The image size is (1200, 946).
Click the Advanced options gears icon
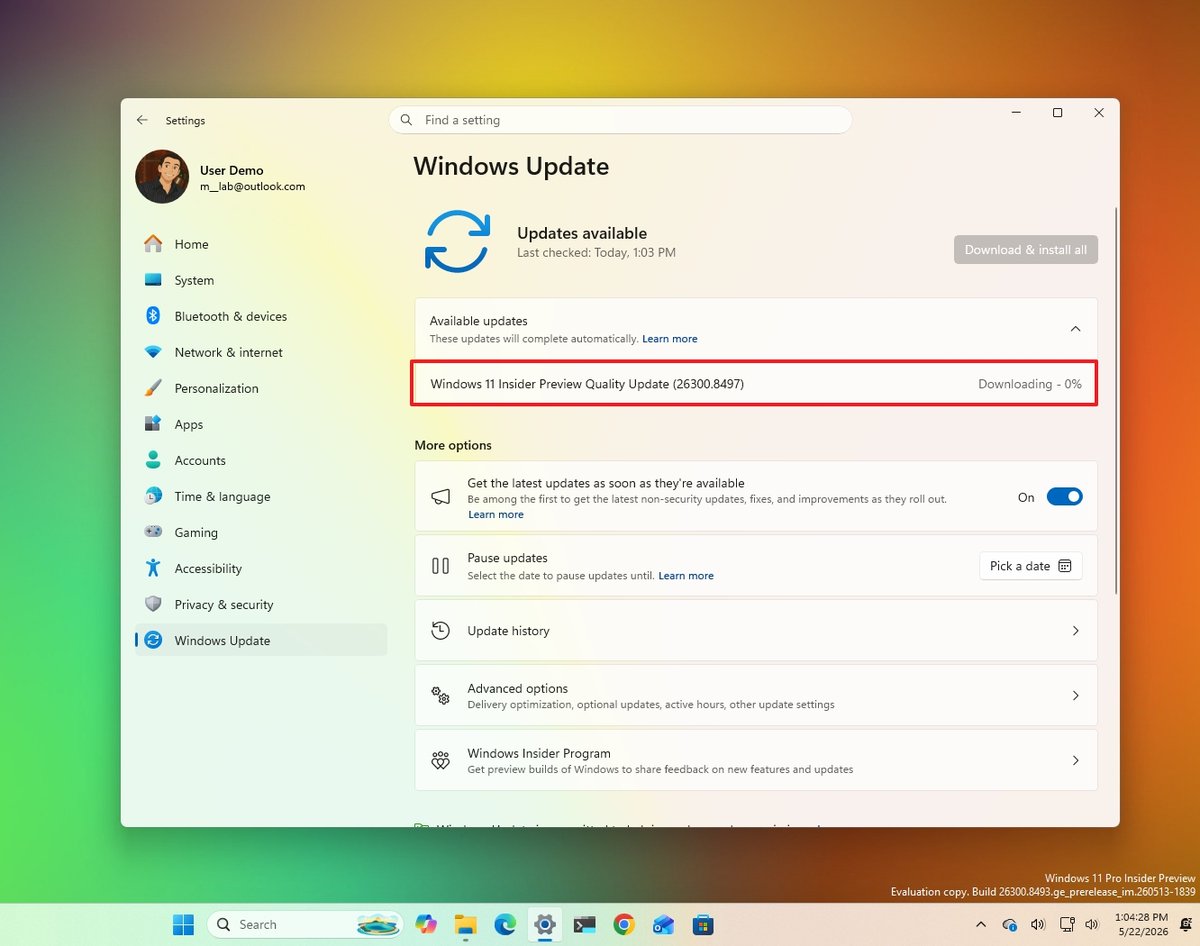tap(440, 695)
